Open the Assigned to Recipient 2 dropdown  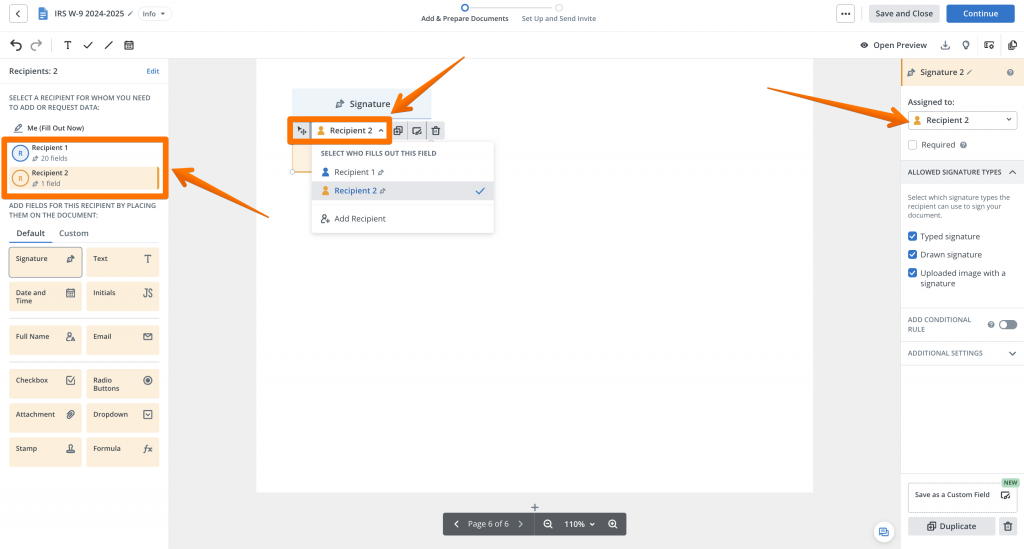(962, 120)
